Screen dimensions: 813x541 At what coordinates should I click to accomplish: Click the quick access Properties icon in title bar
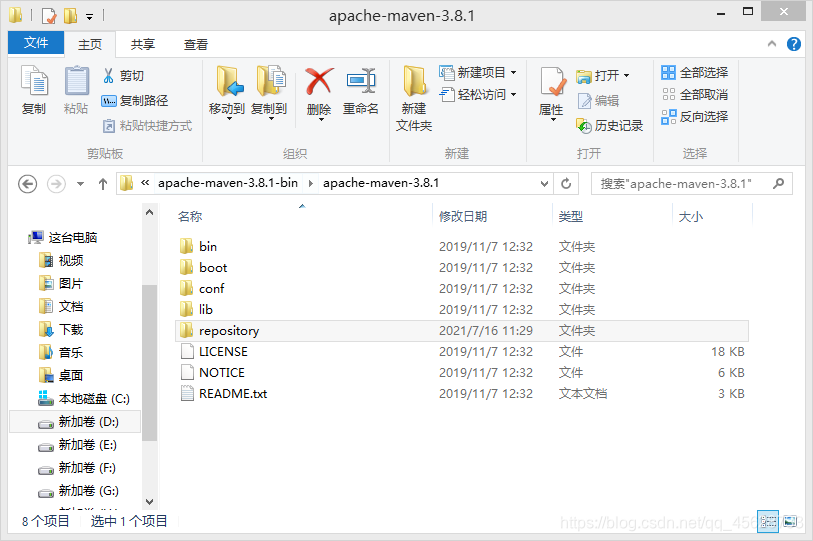pyautogui.click(x=49, y=16)
